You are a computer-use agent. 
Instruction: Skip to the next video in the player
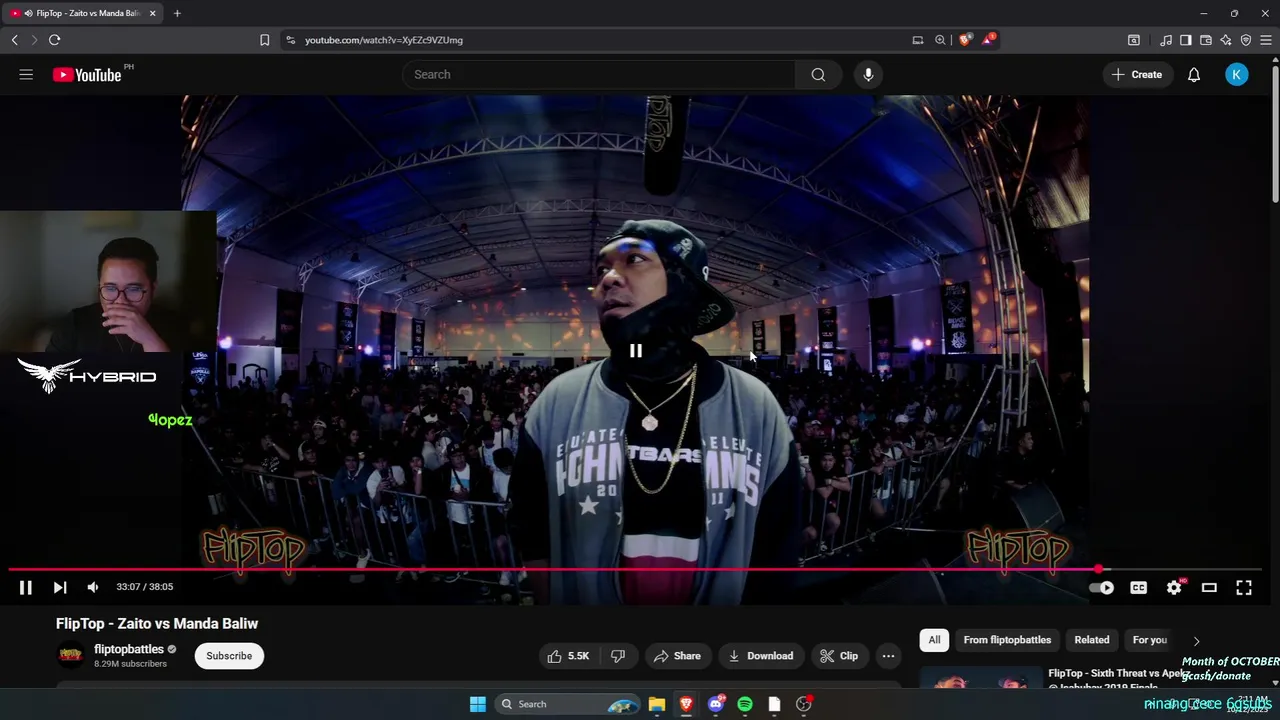(x=60, y=587)
